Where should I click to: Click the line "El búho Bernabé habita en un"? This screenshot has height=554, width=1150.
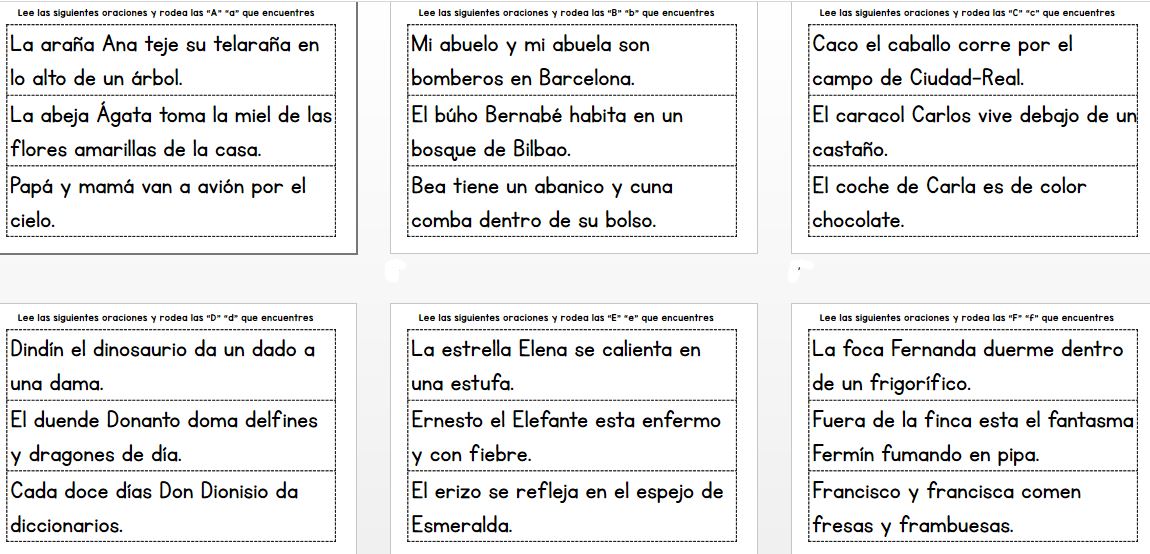coord(547,115)
